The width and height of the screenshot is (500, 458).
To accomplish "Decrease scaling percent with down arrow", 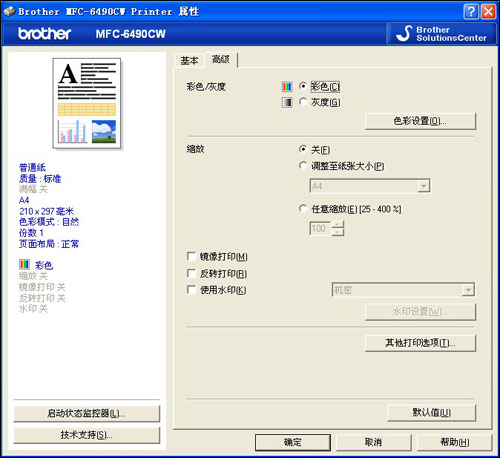I will (x=338, y=232).
